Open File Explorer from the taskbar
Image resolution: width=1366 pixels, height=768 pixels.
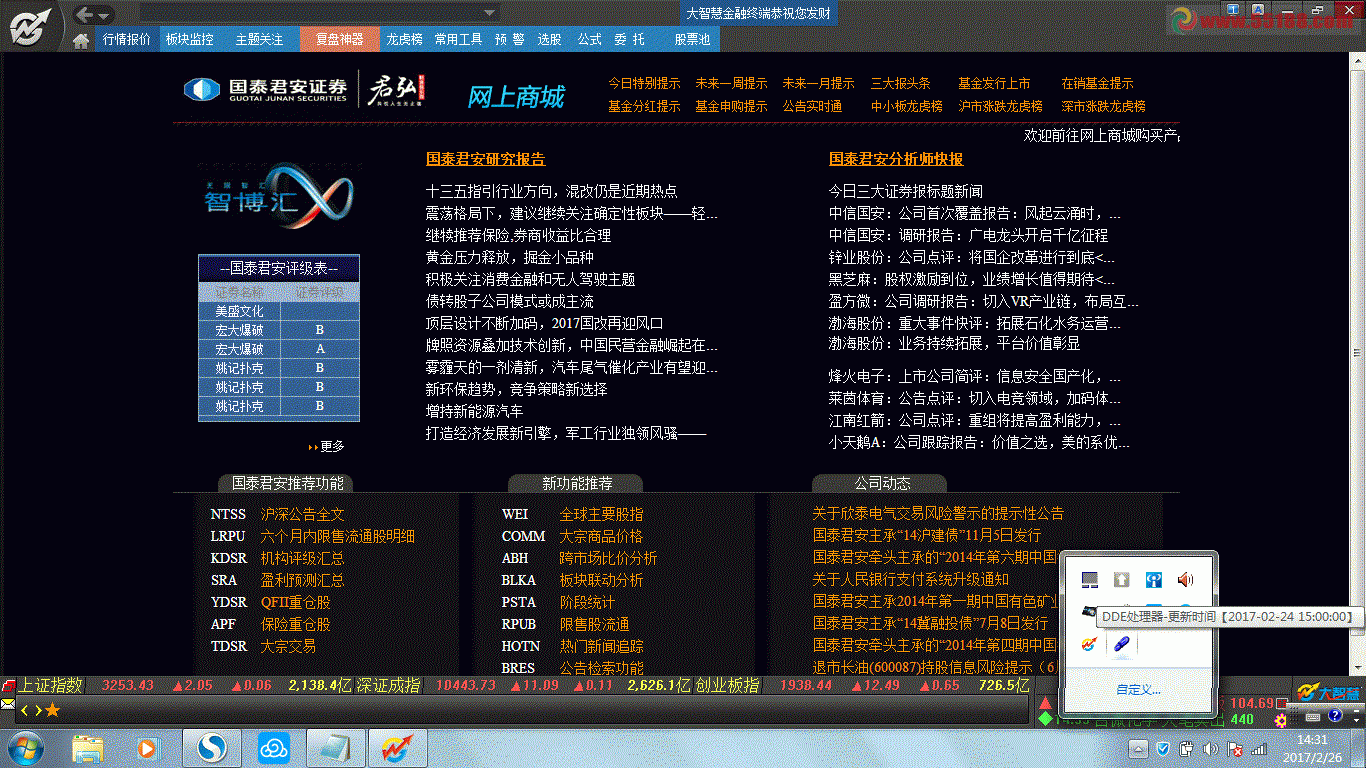click(x=88, y=748)
